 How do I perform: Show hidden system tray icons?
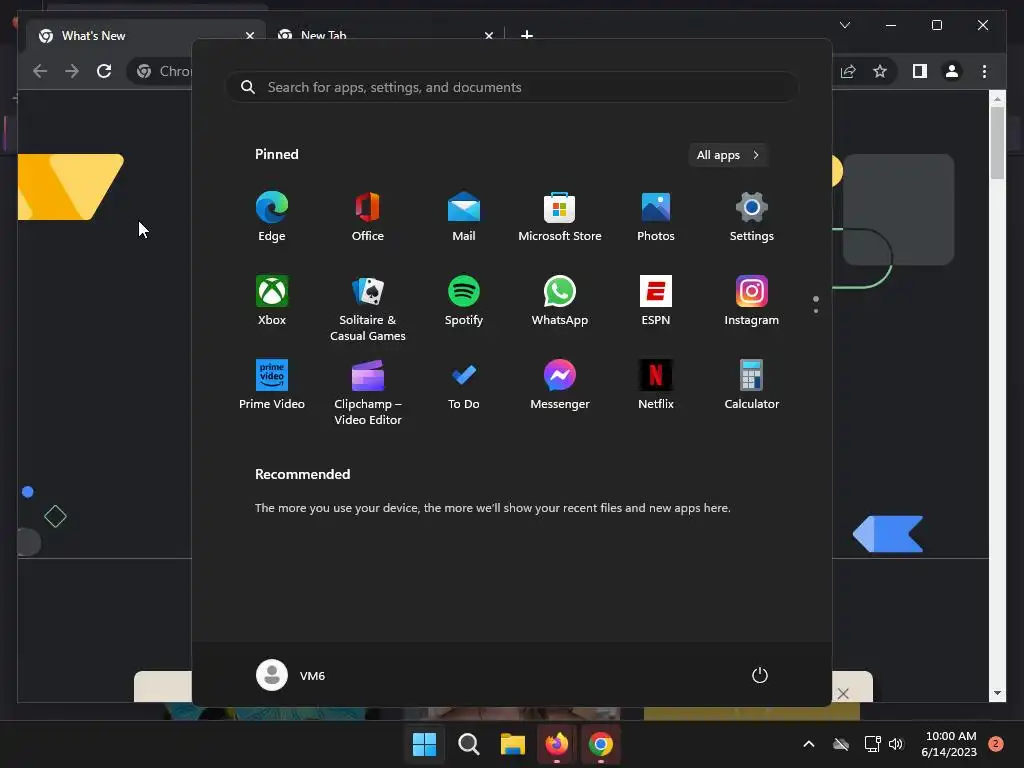808,744
